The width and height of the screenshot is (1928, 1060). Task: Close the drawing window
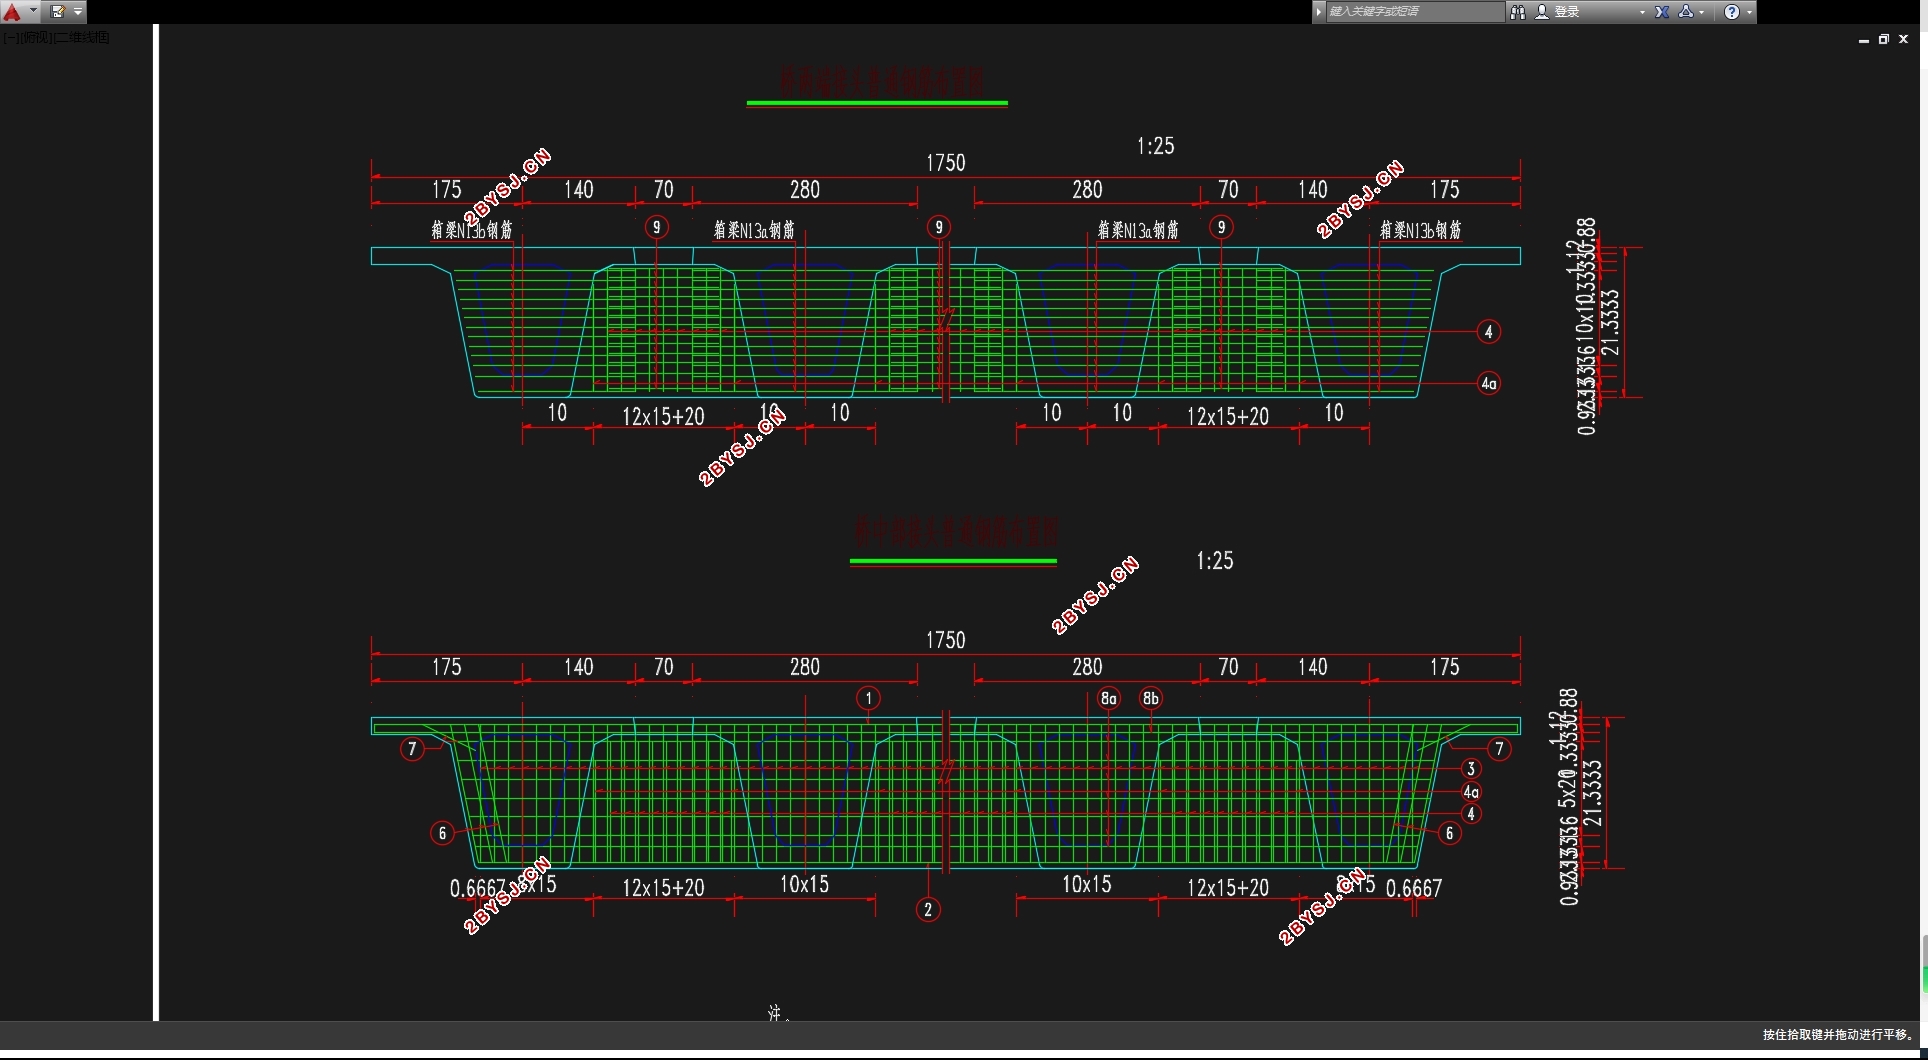tap(1904, 40)
